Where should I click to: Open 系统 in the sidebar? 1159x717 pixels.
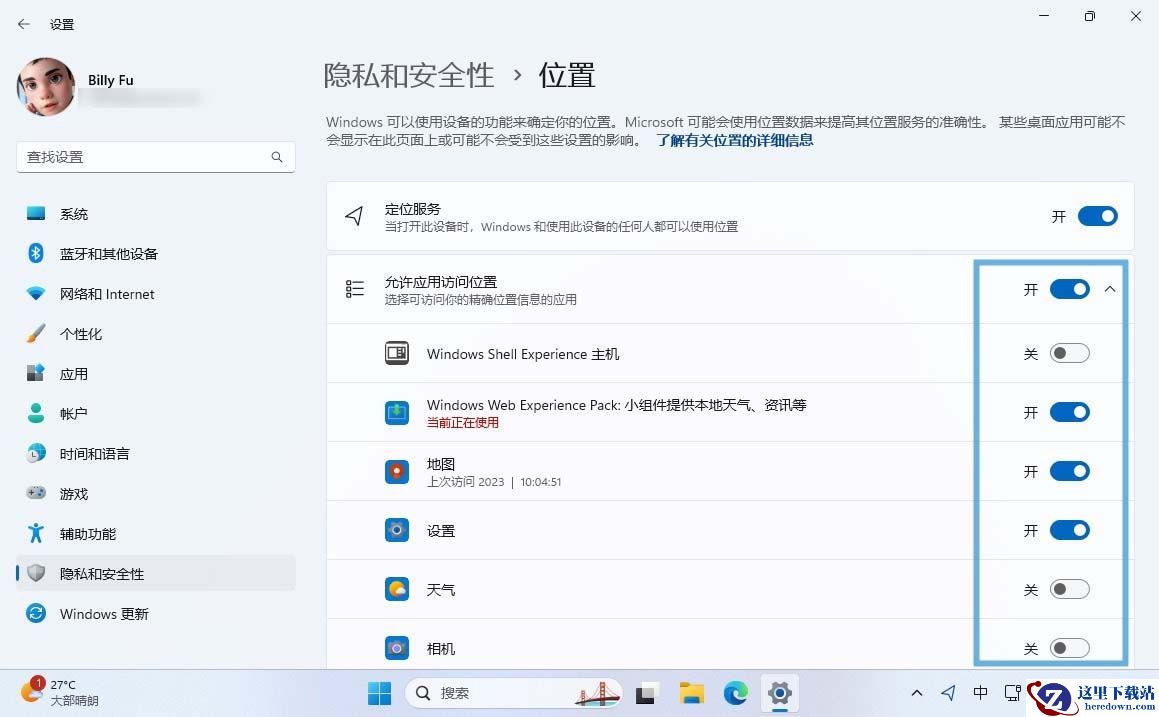(155, 214)
